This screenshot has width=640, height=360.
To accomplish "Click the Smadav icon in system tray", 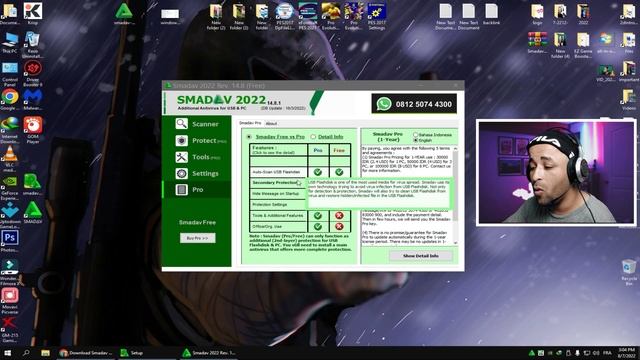I will (532, 353).
